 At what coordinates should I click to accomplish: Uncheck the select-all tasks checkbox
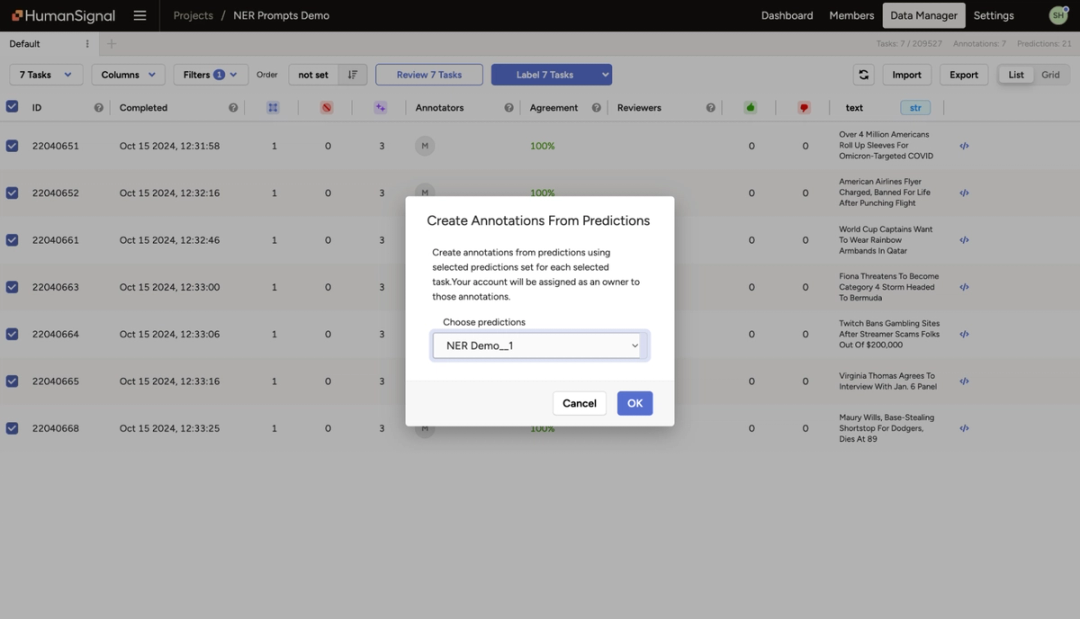coord(11,107)
